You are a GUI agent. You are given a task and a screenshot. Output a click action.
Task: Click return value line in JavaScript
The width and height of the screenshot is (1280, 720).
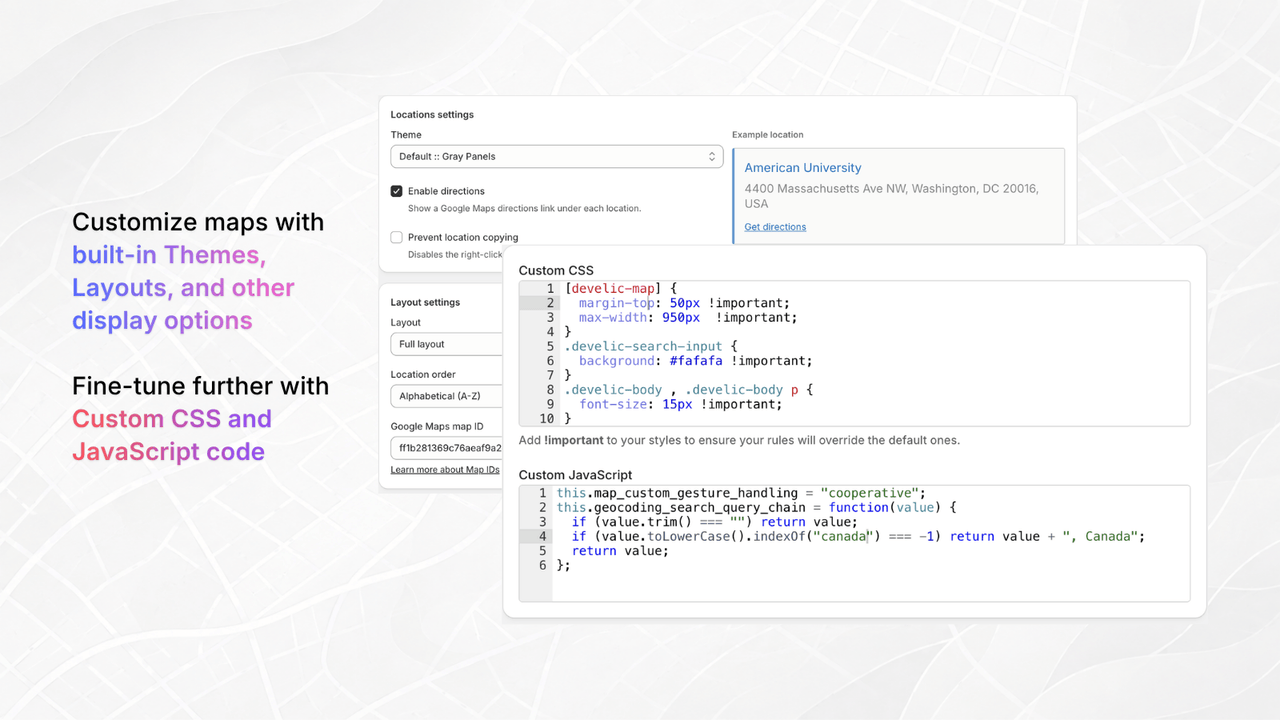pos(620,551)
